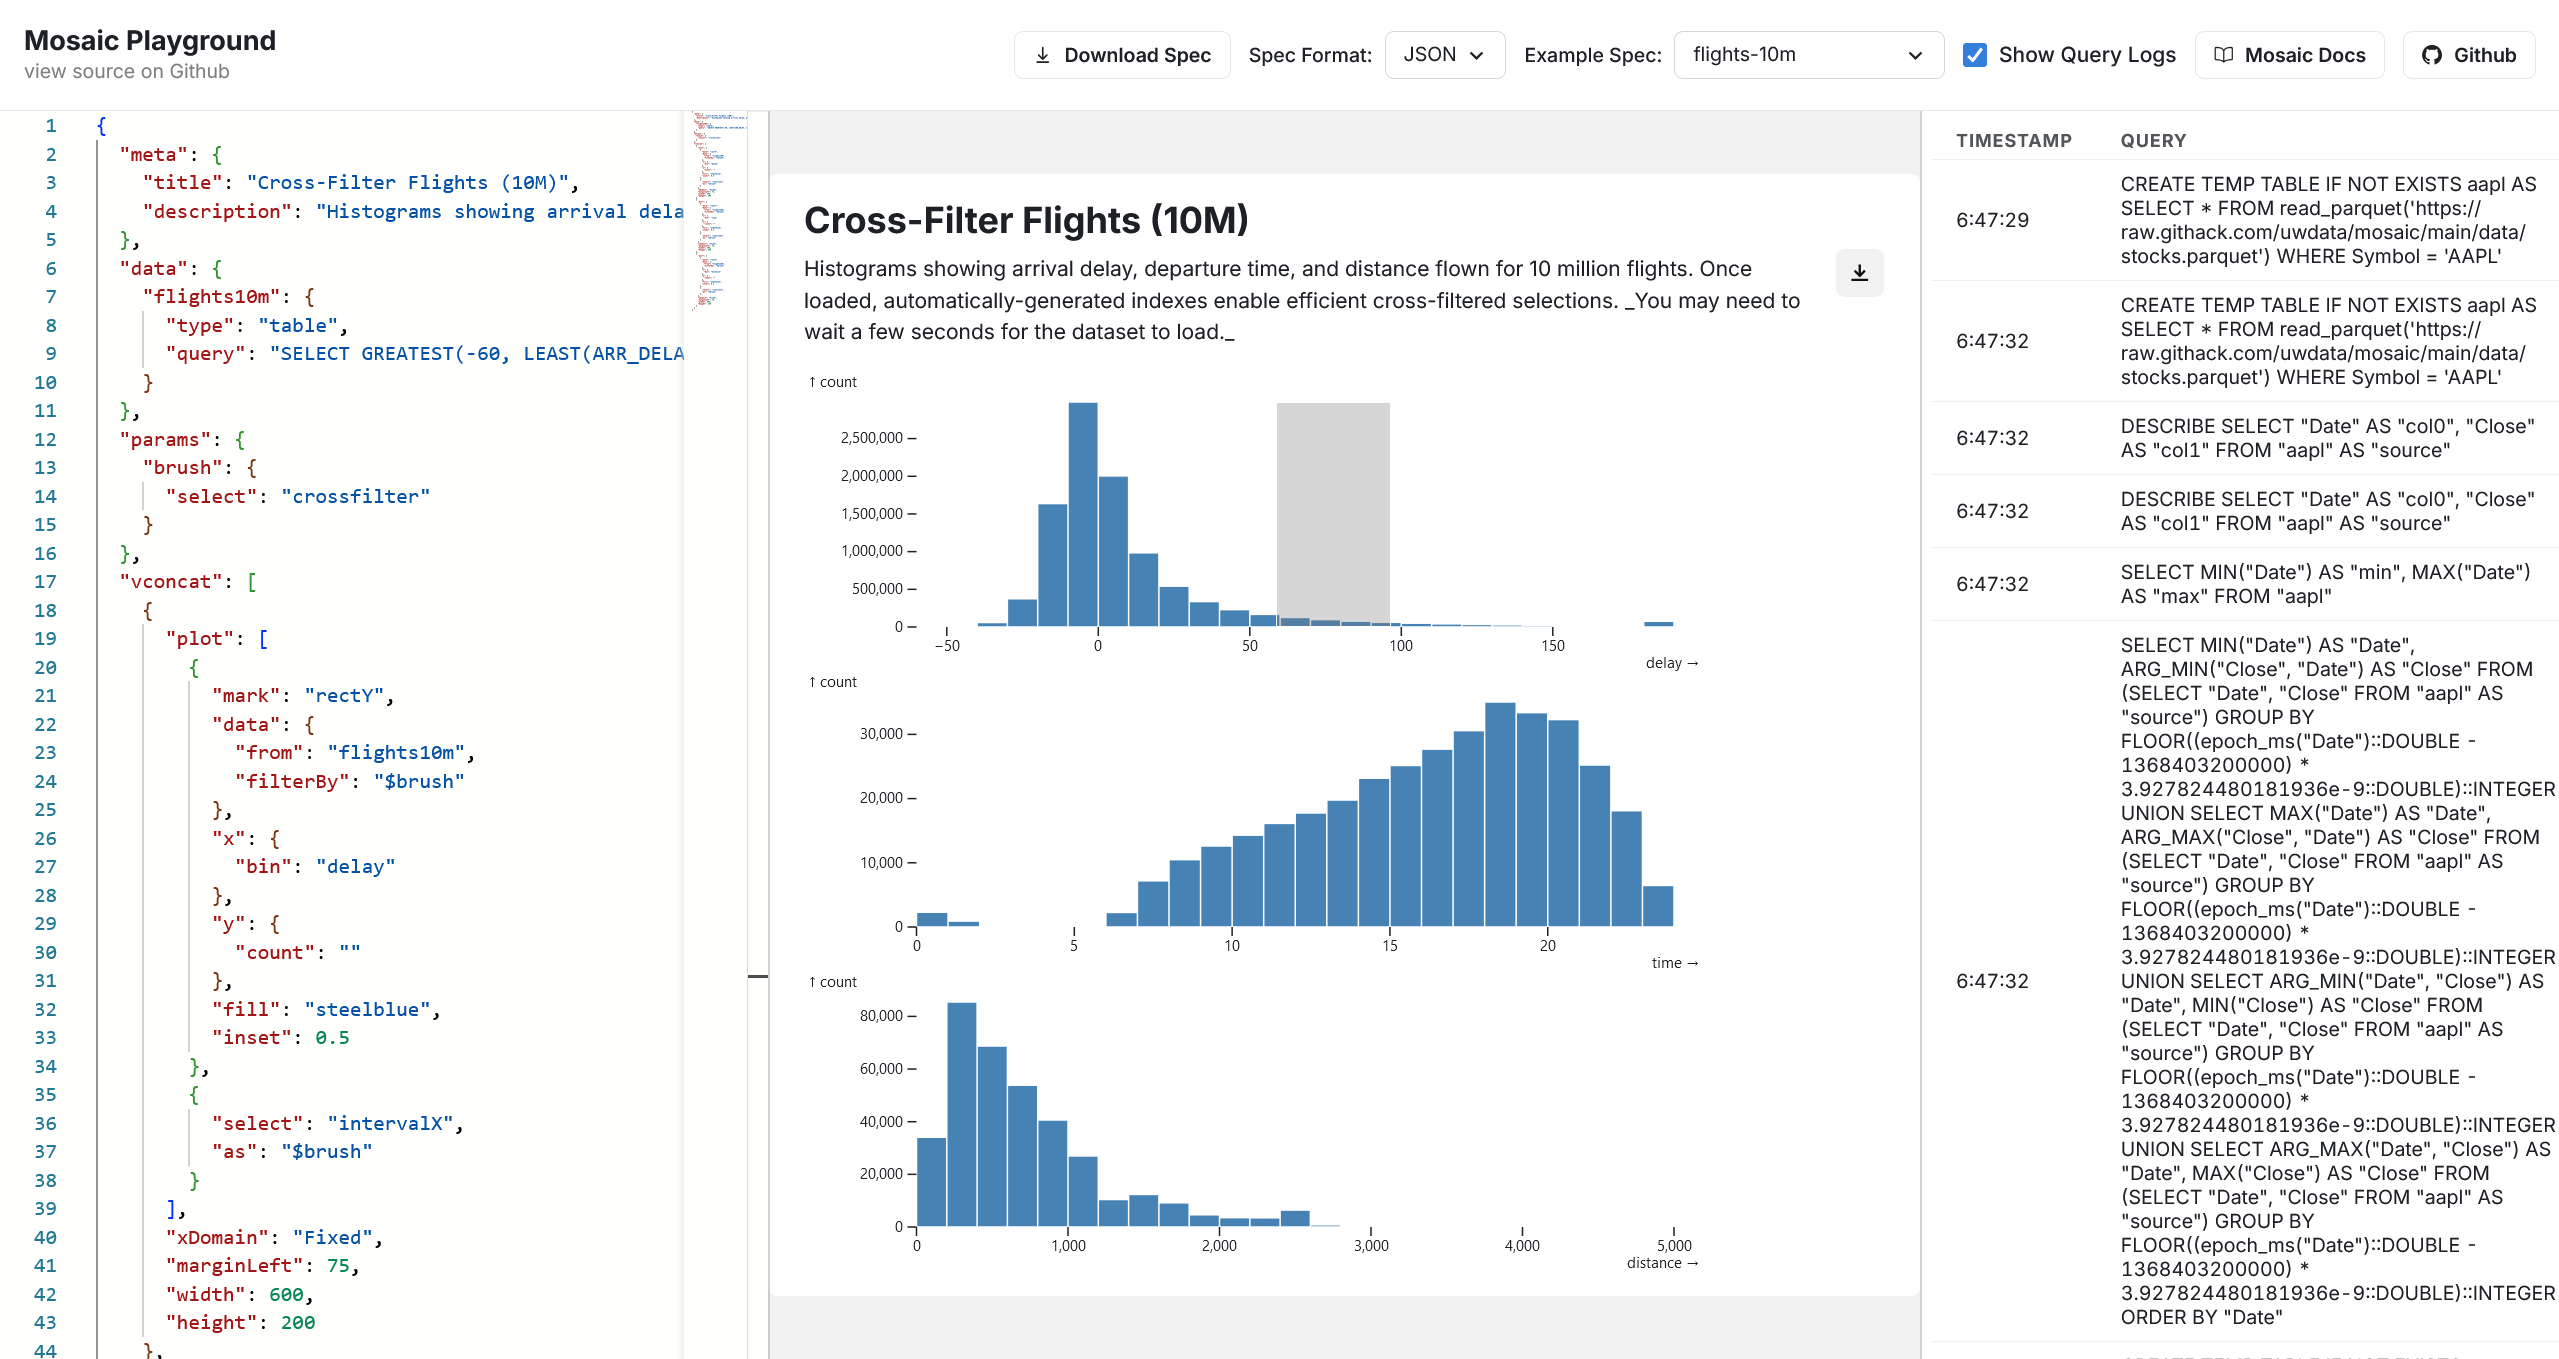Click line 14 "crossfilter" text in editor
Screen dimensions: 2559x1359
pos(355,497)
